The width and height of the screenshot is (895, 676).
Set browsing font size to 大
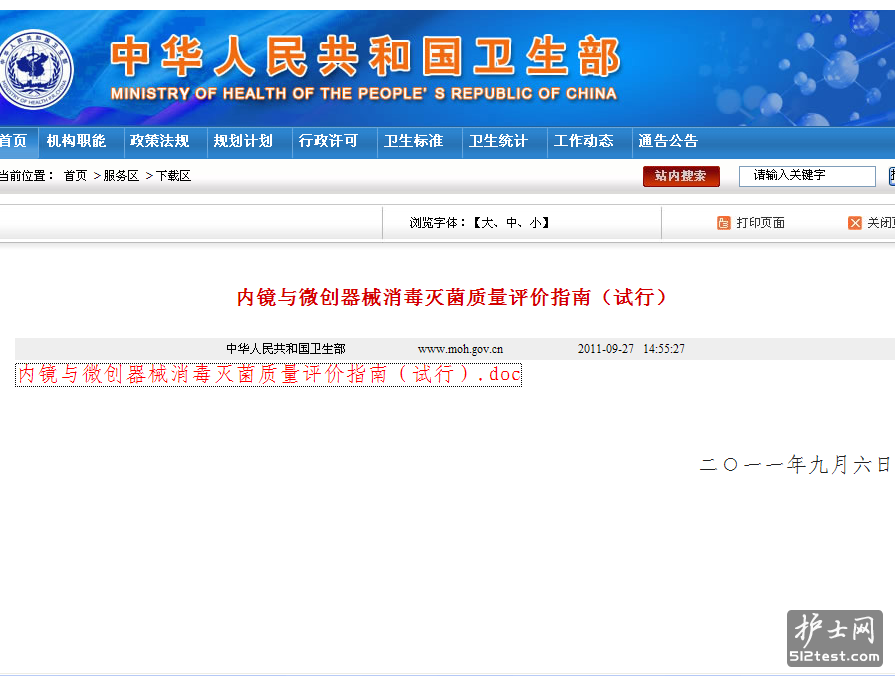pyautogui.click(x=489, y=223)
